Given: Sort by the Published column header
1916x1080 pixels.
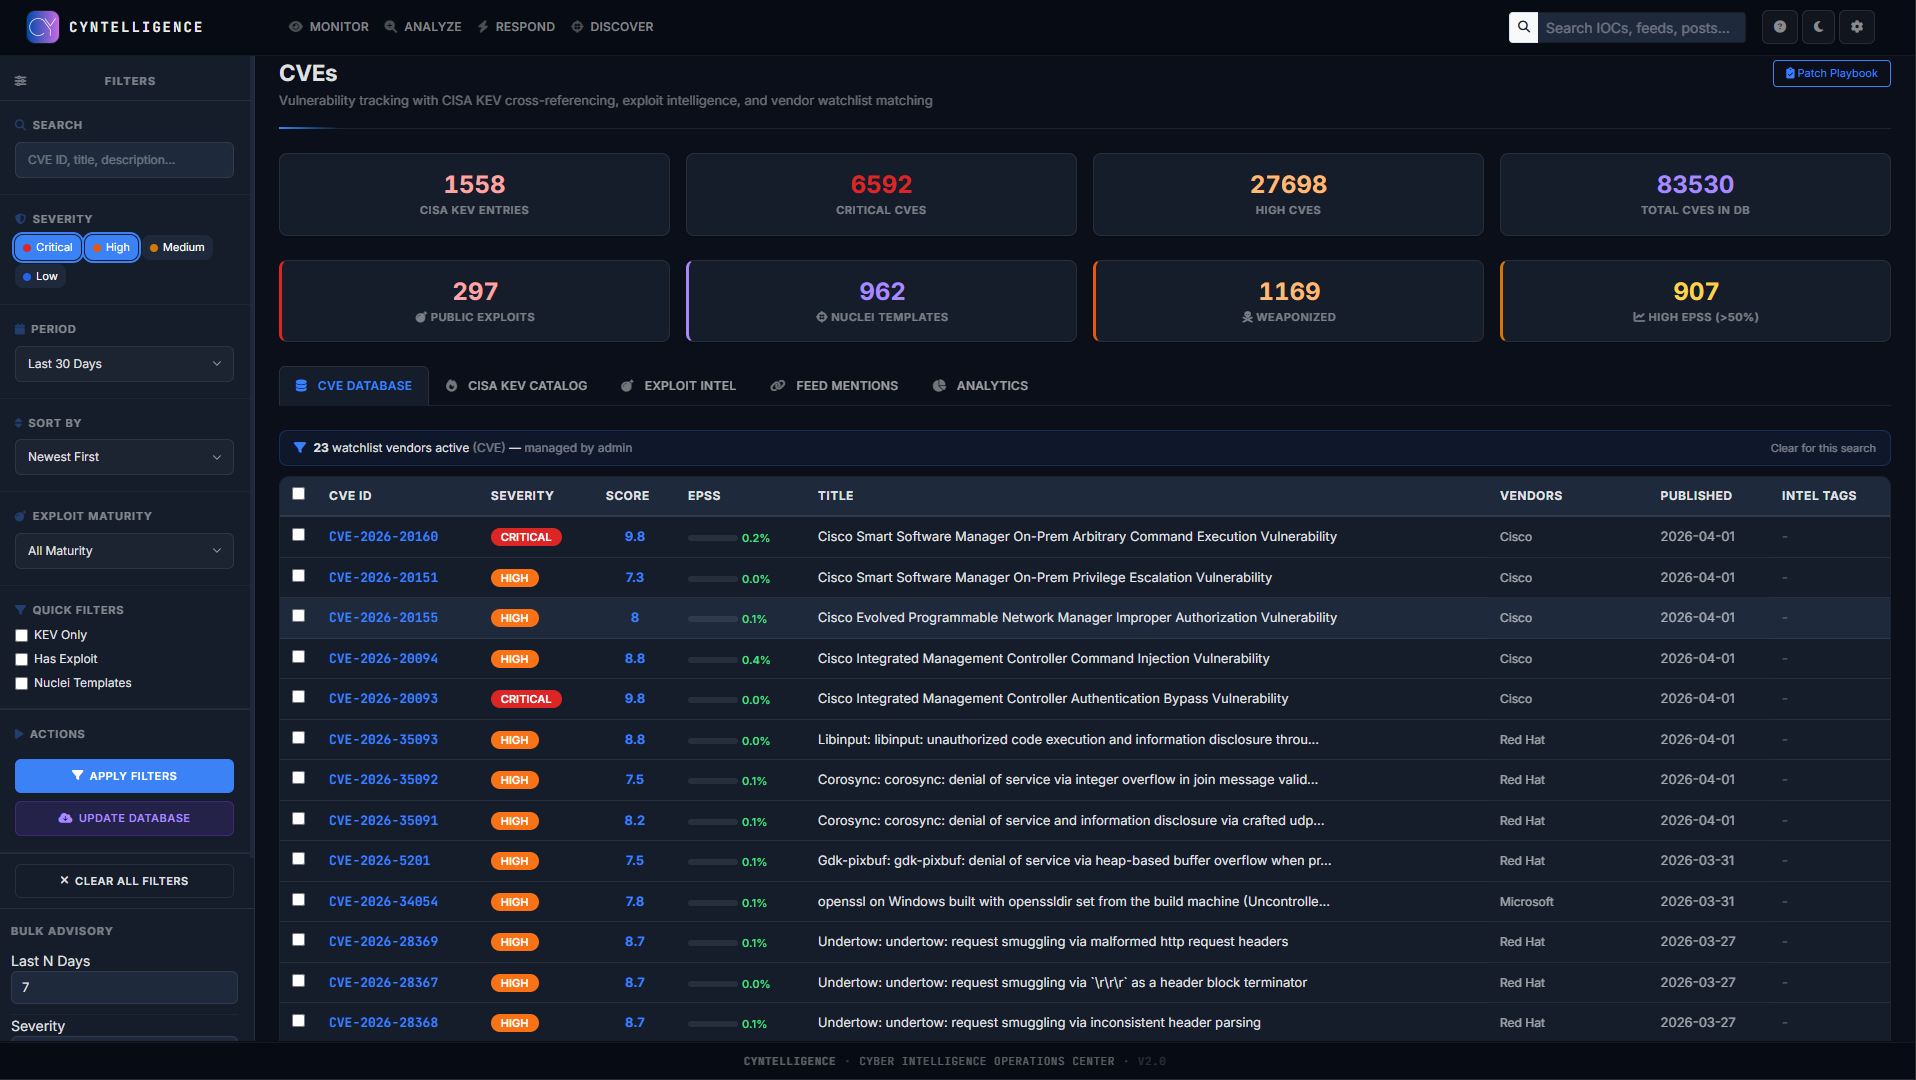Looking at the screenshot, I should click(1695, 496).
